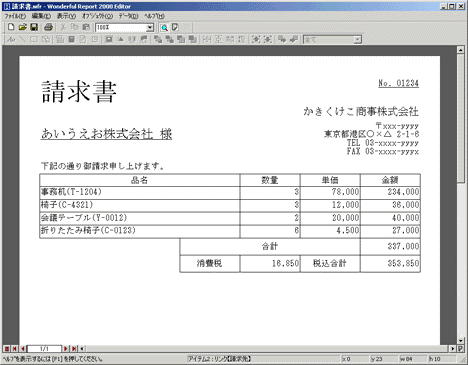The width and height of the screenshot is (468, 365).
Task: Click the red stop icon at bottom left
Action: pyautogui.click(x=7, y=349)
